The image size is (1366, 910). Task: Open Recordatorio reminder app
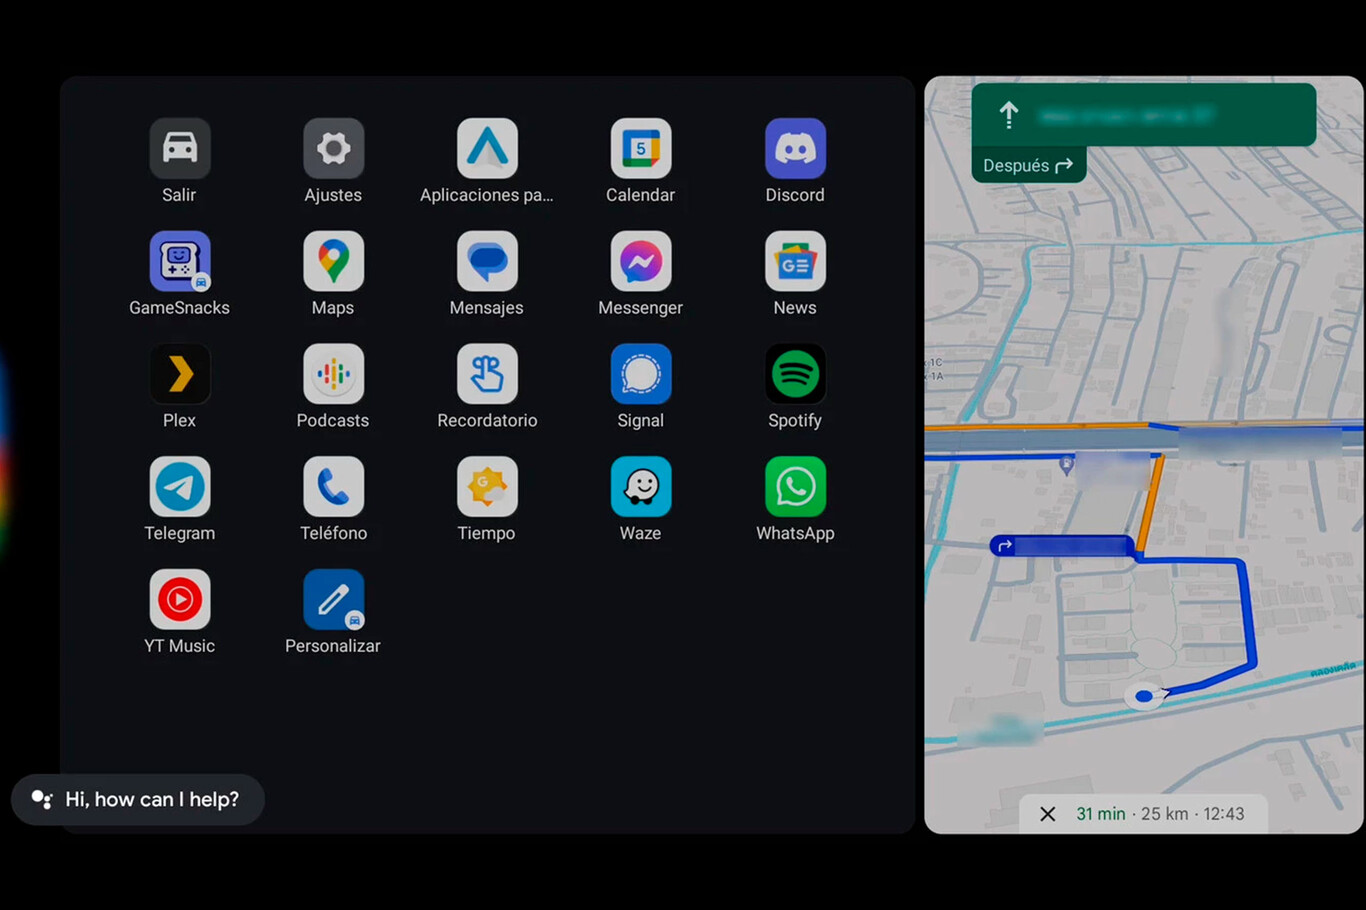[x=487, y=374]
